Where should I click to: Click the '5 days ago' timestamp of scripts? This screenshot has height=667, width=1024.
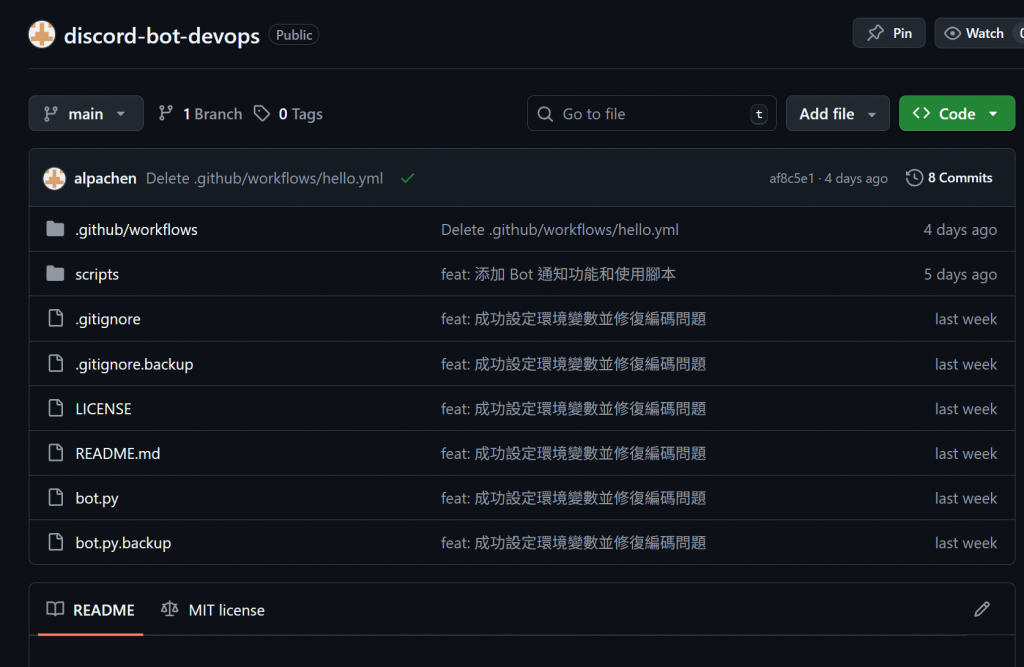(x=960, y=274)
